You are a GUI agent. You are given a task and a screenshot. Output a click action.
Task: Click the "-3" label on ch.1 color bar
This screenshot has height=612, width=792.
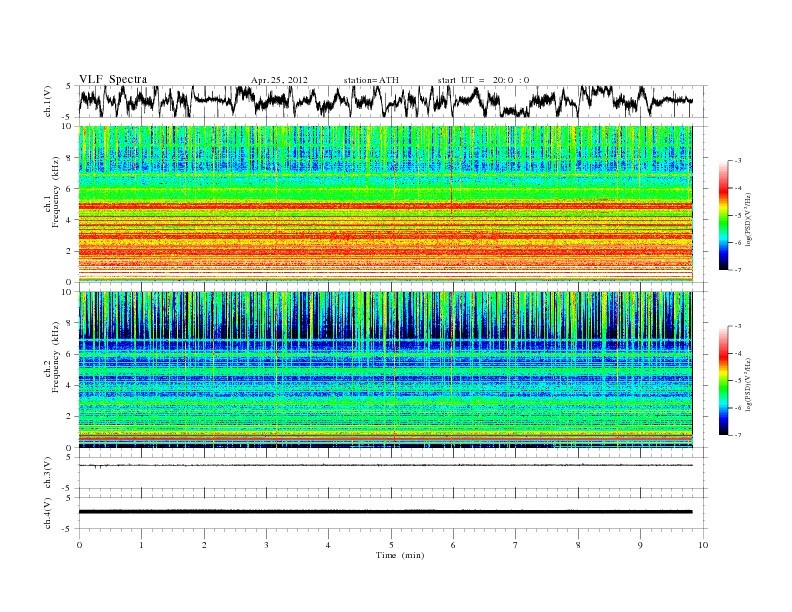737,161
